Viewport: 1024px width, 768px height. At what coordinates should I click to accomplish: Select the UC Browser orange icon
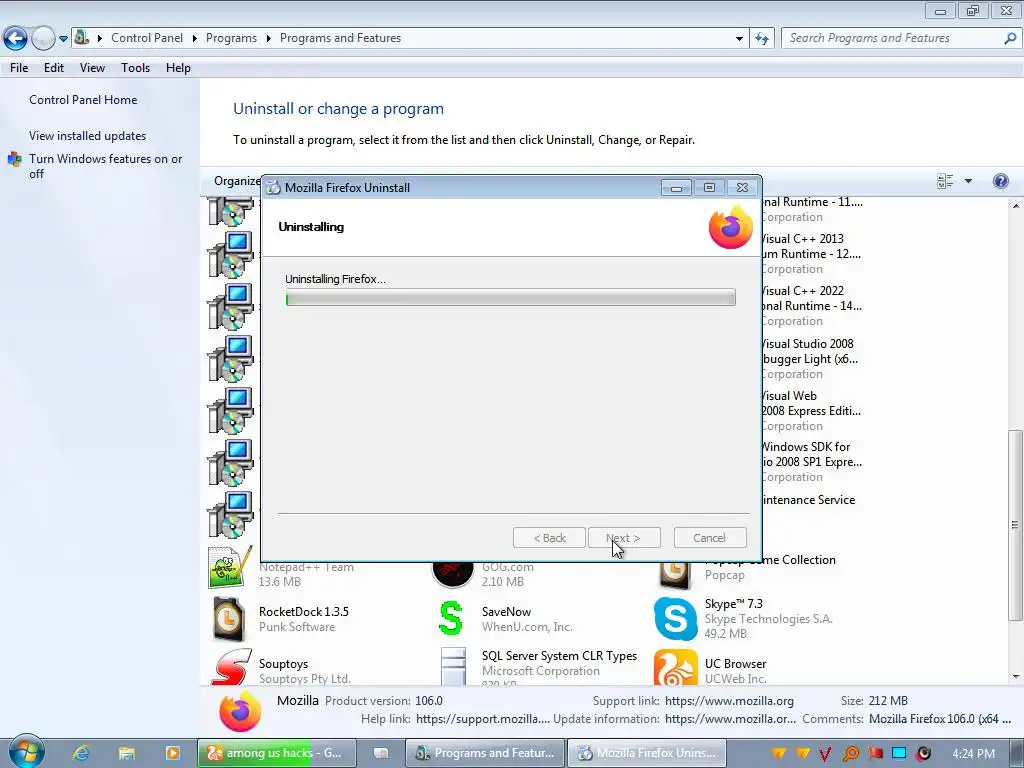[675, 667]
